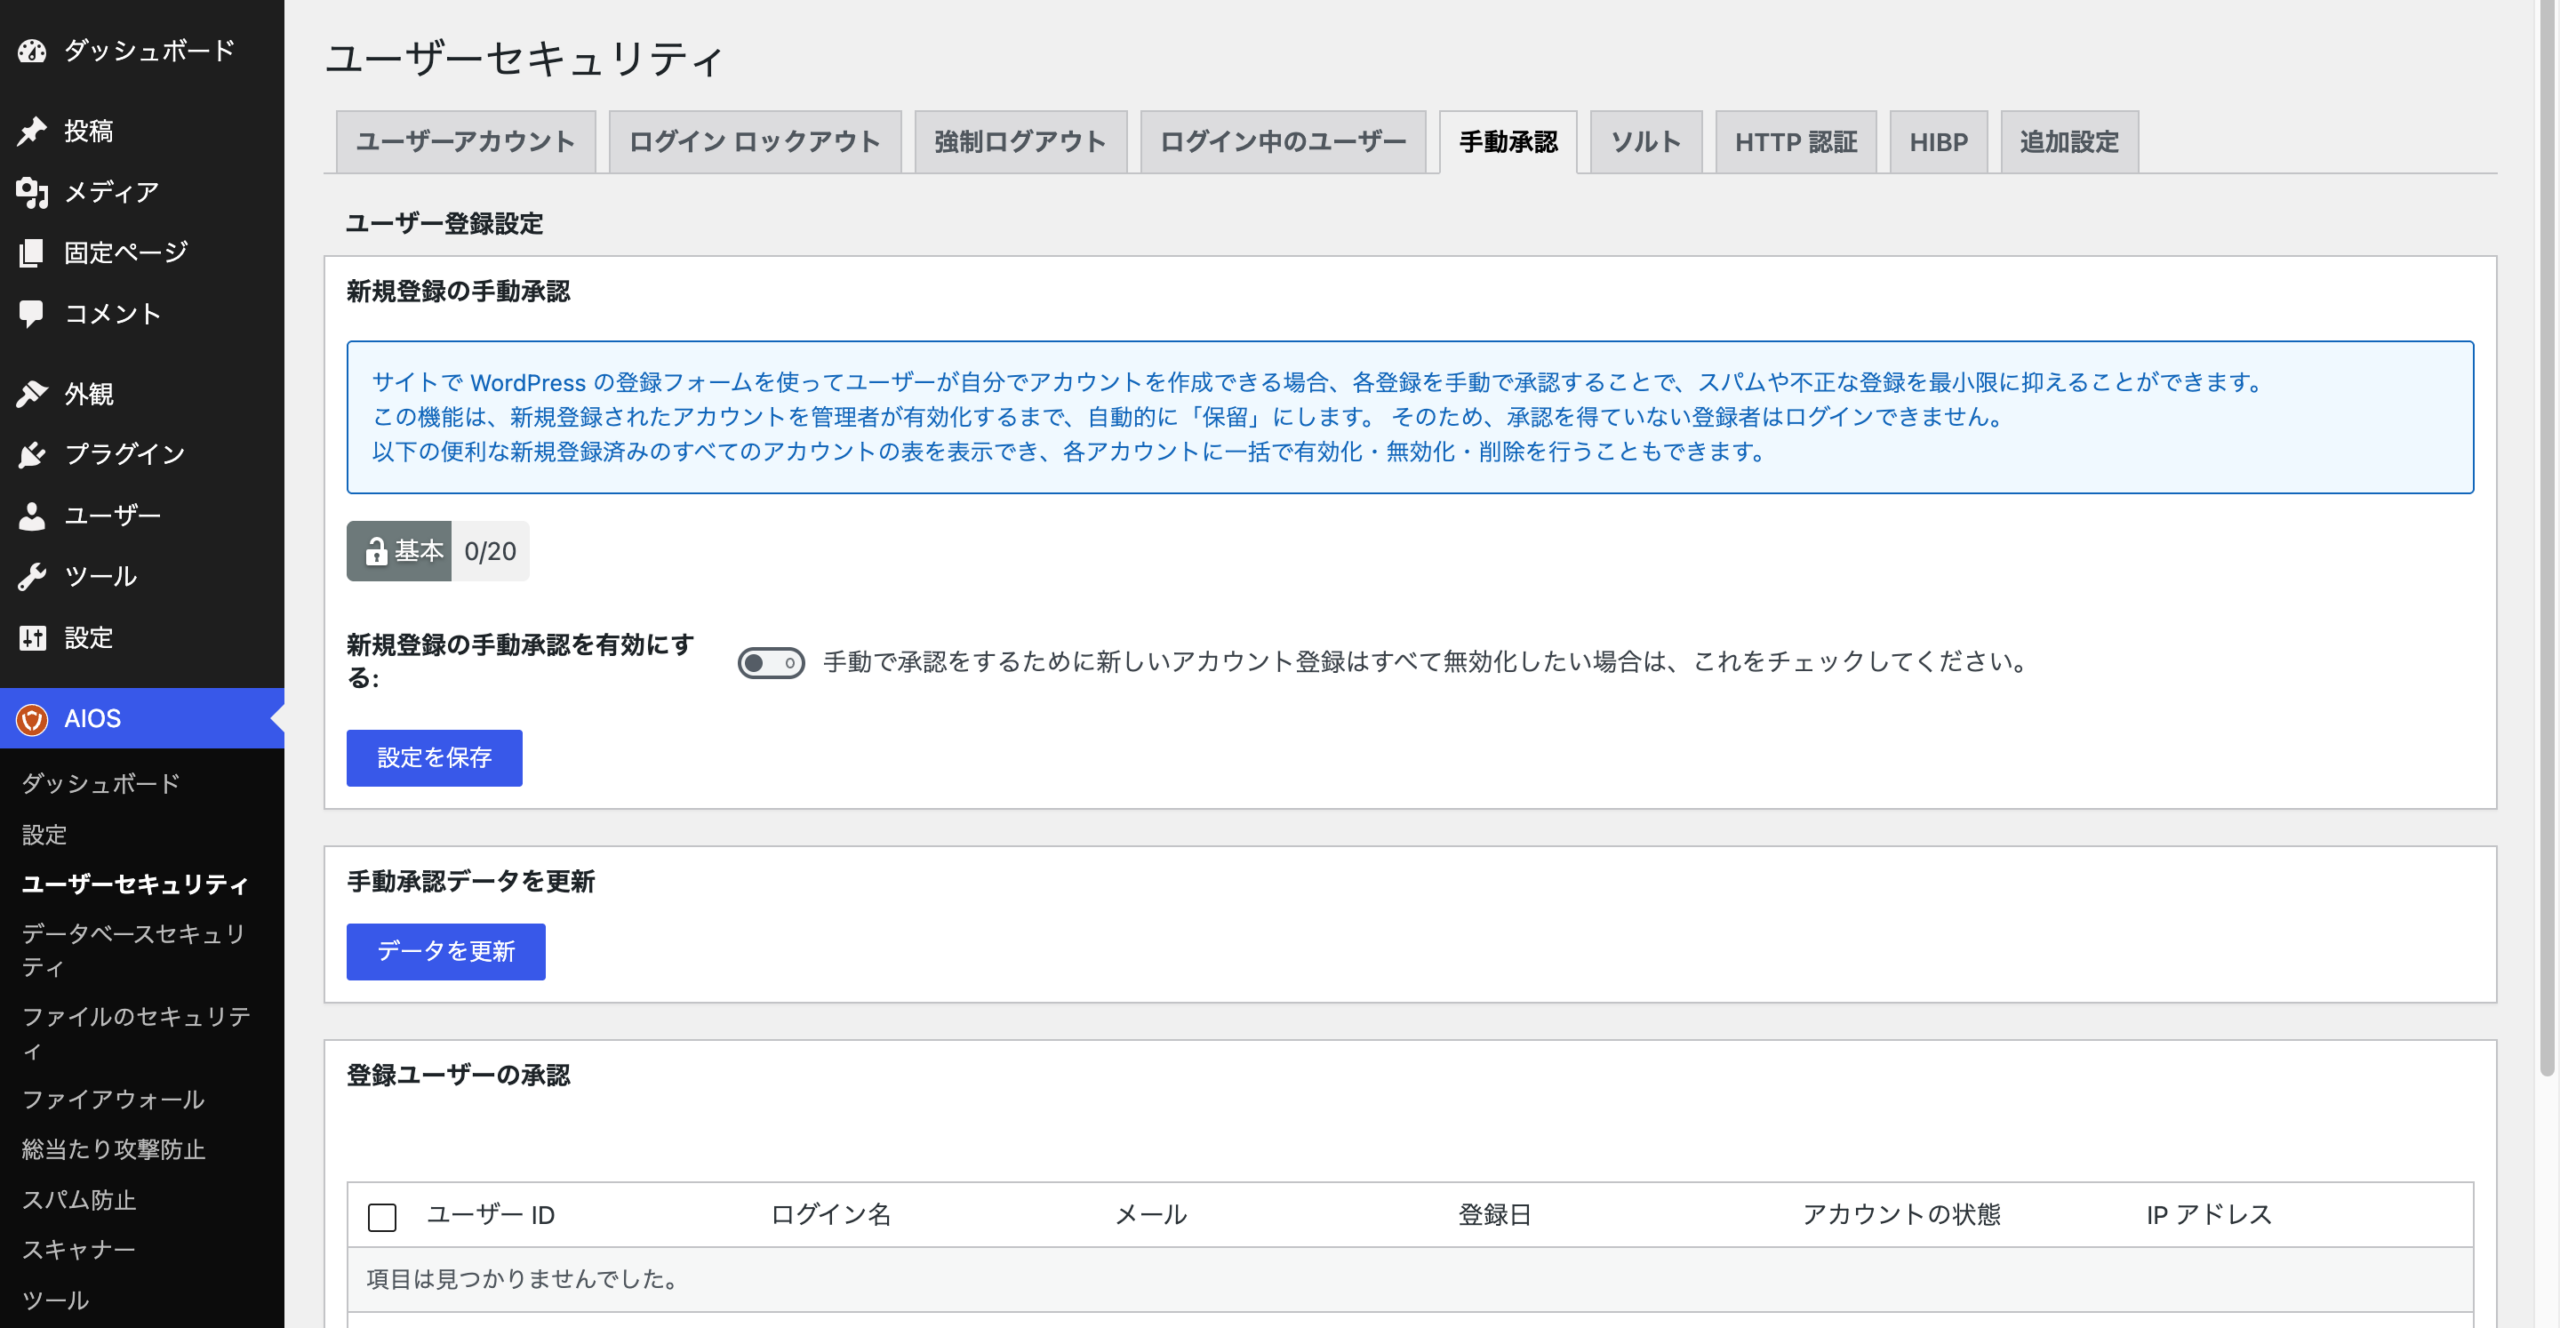Open the コメント menu item
Screen dimensions: 2560x1328
[142, 314]
